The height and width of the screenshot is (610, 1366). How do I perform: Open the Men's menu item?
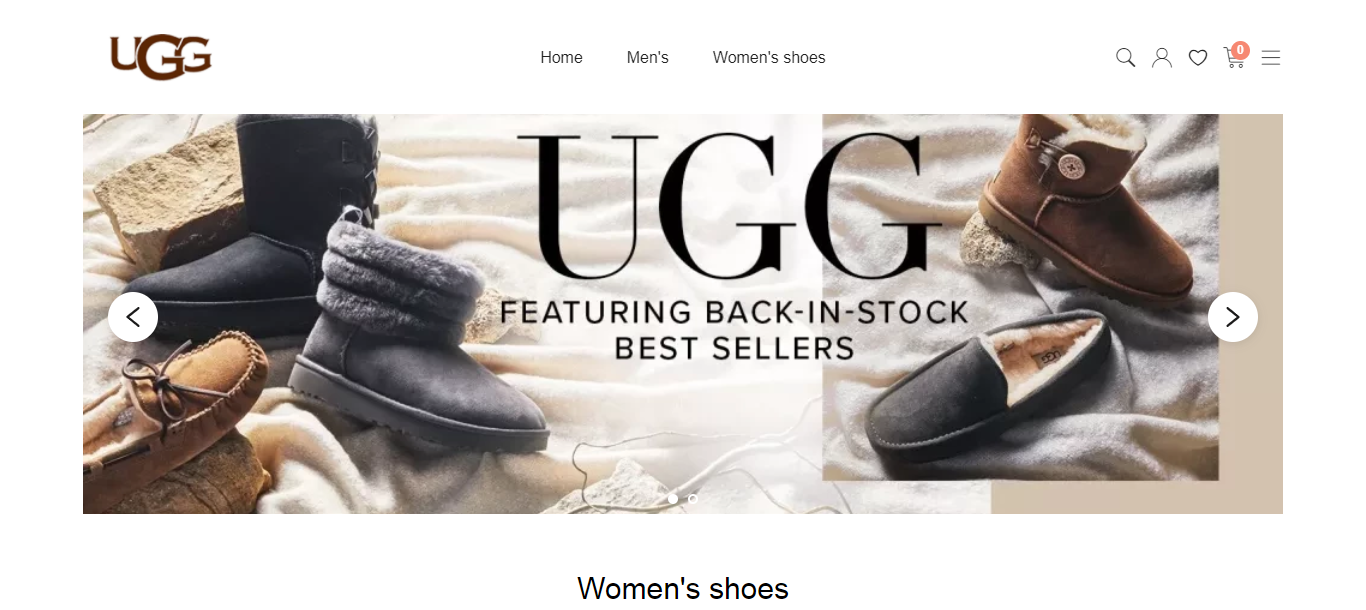pyautogui.click(x=647, y=58)
